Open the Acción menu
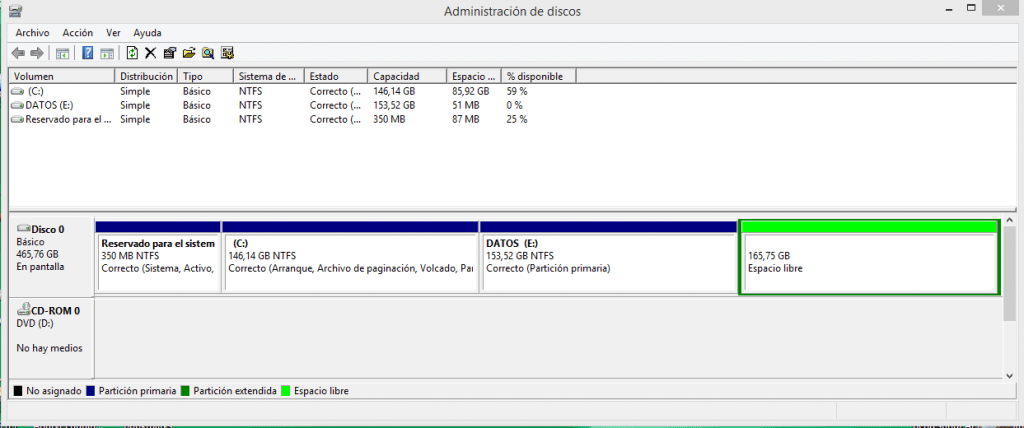This screenshot has height=428, width=1024. pos(77,33)
